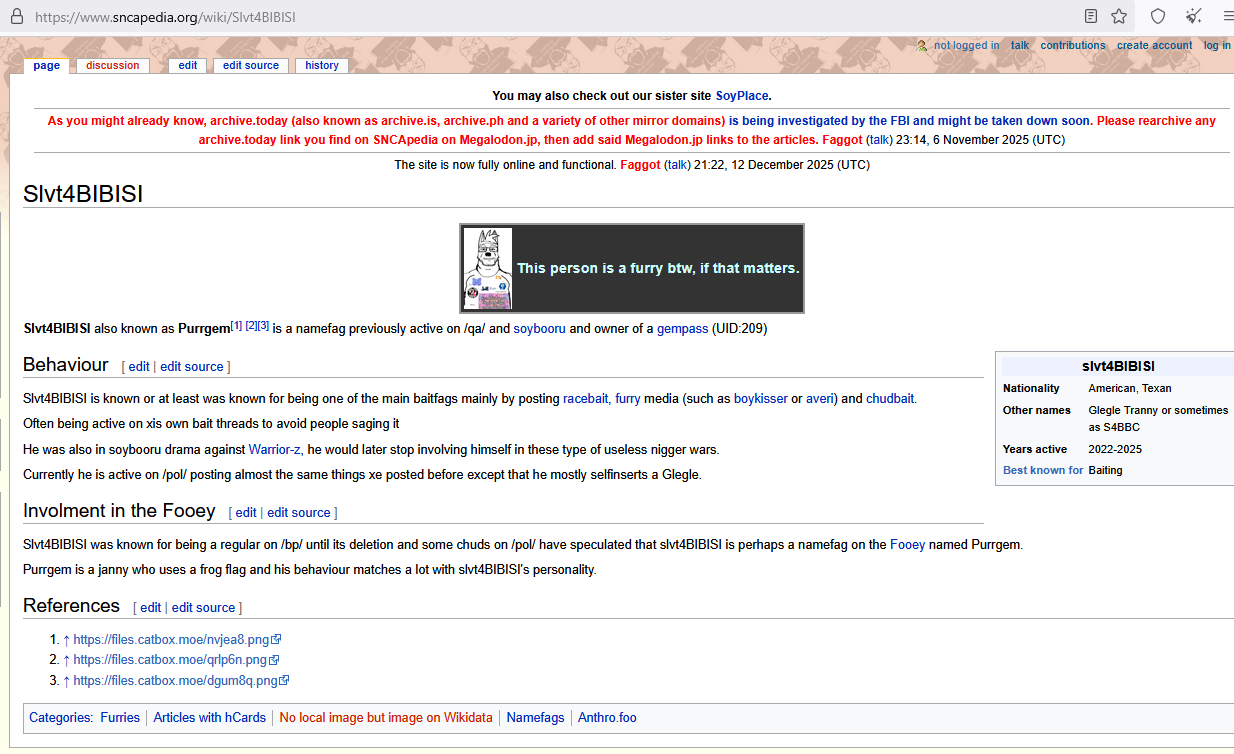The image size is (1234, 754).
Task: Click the padlock site security icon
Action: point(16,17)
